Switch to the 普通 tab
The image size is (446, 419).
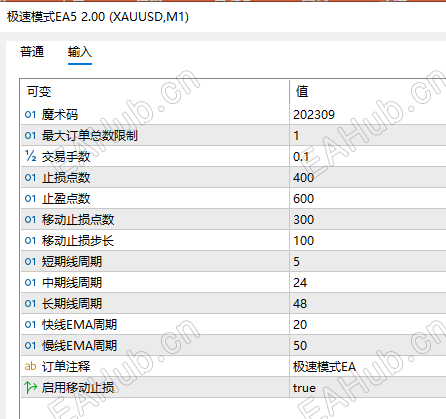[x=32, y=52]
